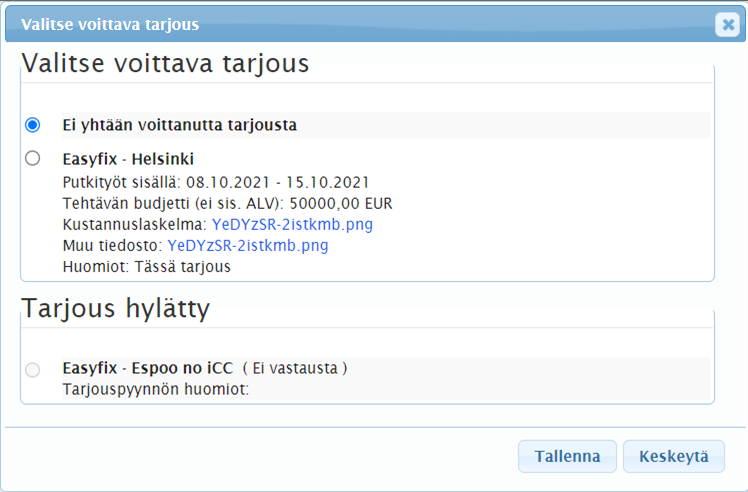Click the Putkityöt sisällä date range line
Screen dimensions: 748x492
(216, 182)
